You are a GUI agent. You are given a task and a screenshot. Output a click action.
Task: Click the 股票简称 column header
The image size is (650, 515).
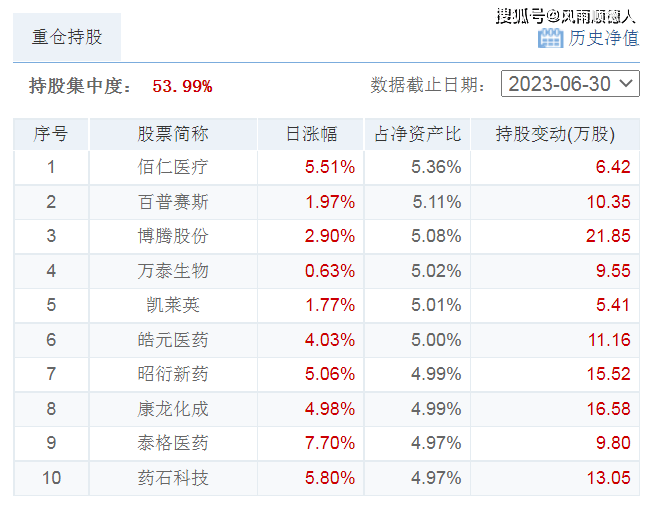click(x=173, y=134)
